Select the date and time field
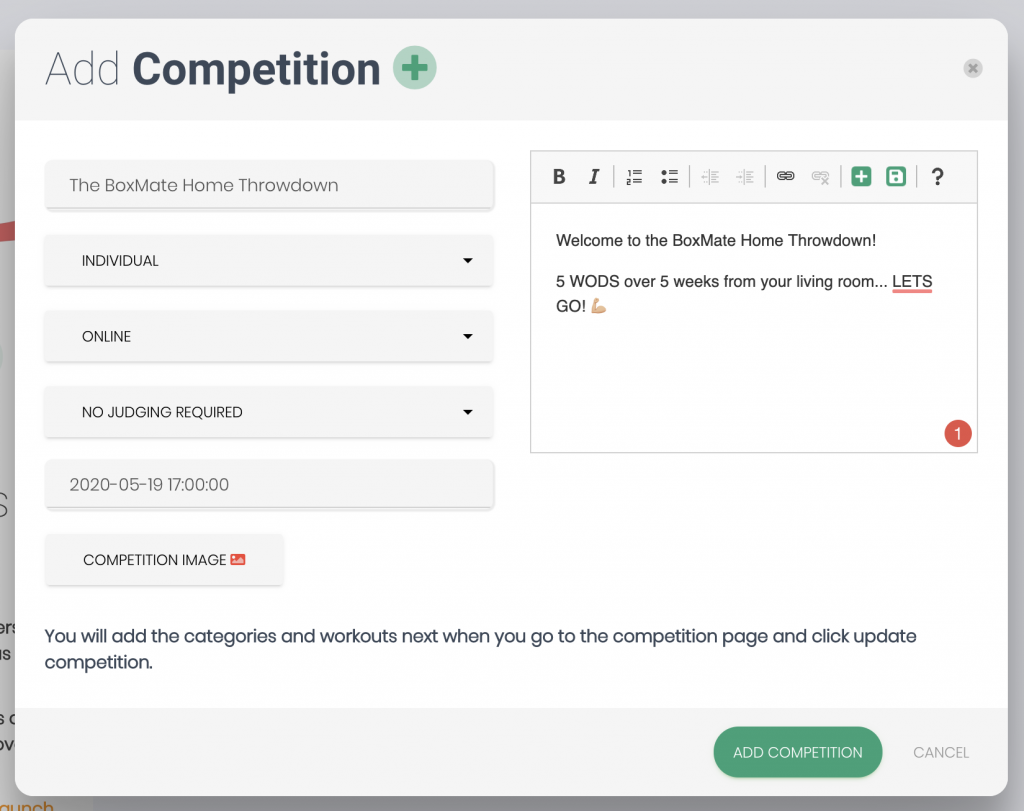The width and height of the screenshot is (1024, 811). pos(269,485)
